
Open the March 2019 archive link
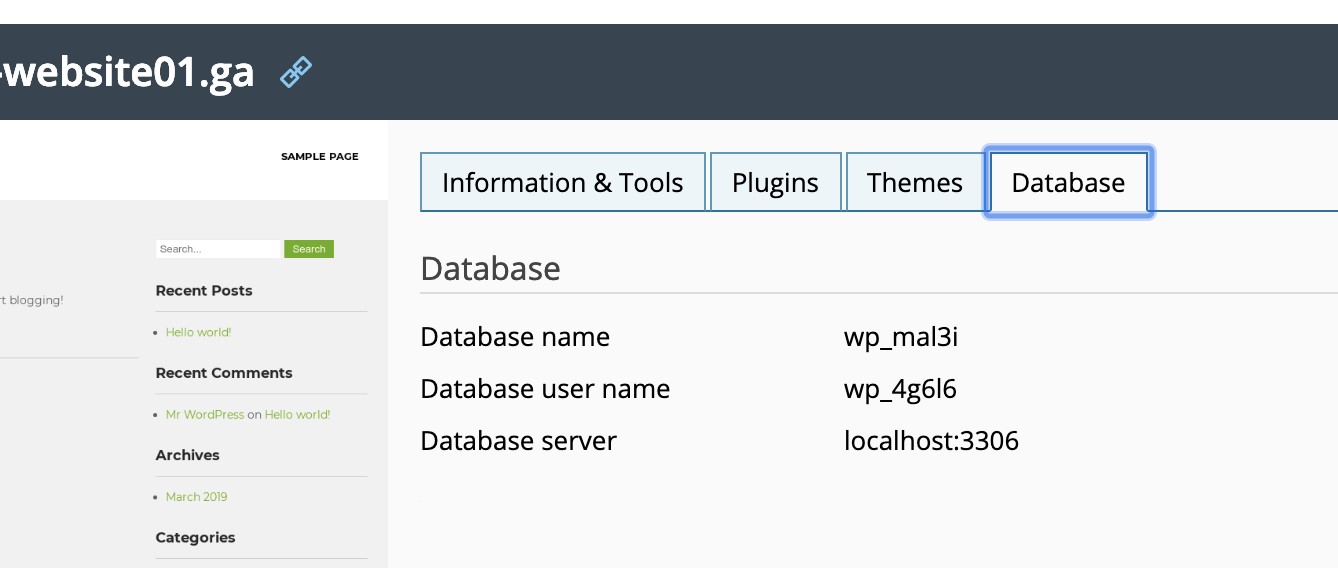click(196, 496)
